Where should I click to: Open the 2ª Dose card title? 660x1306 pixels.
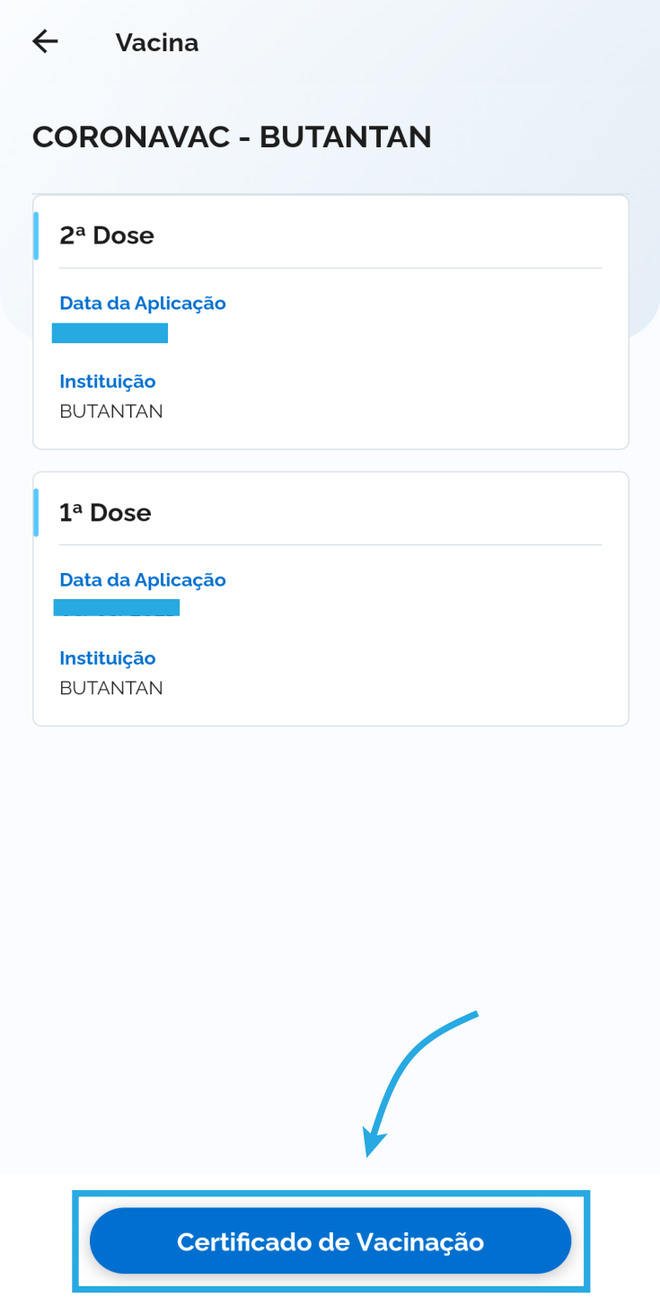coord(107,235)
